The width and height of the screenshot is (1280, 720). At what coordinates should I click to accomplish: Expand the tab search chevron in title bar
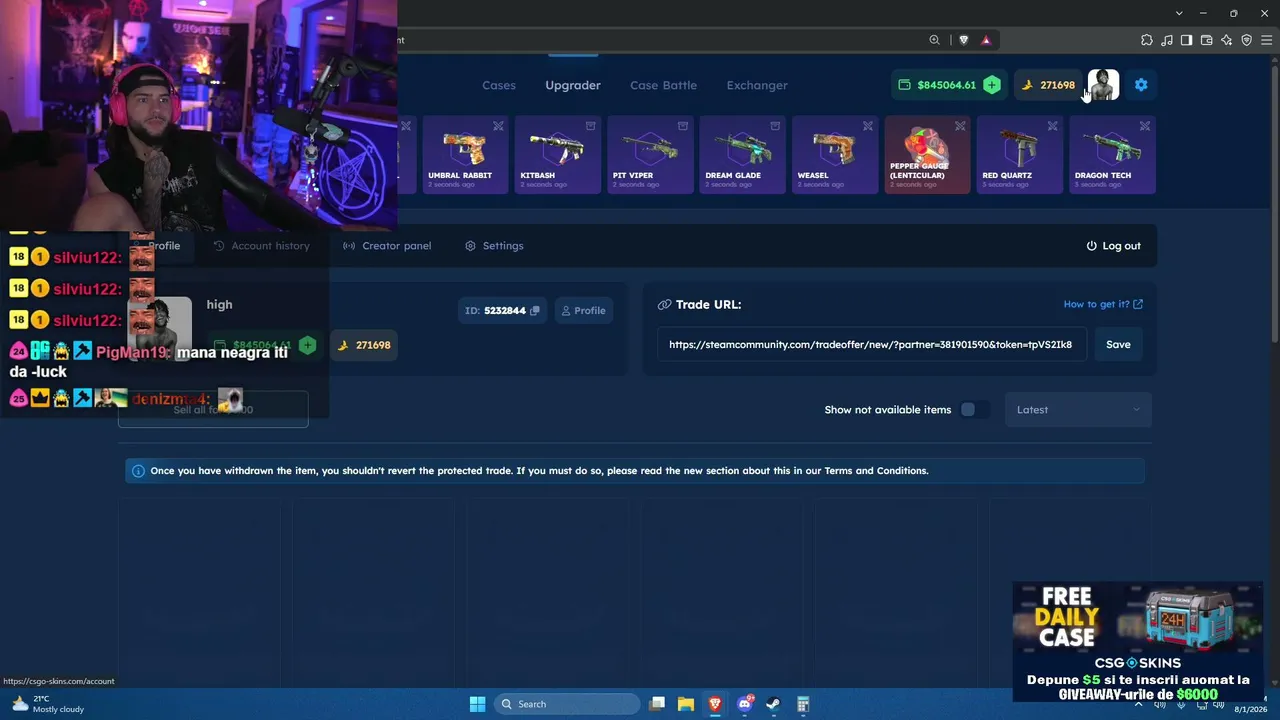coord(1179,13)
